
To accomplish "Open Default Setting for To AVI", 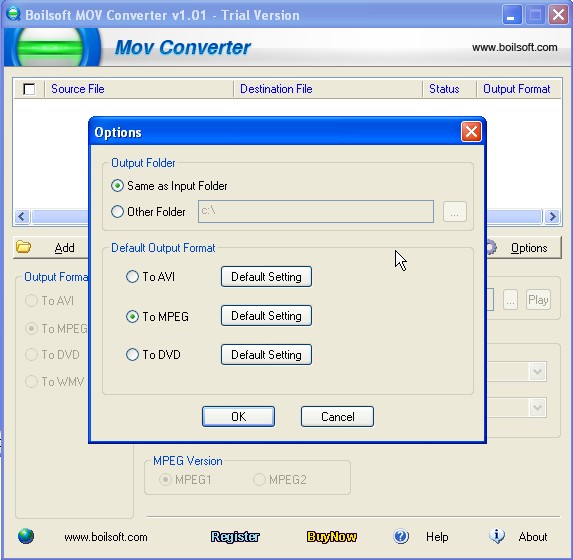I will (x=266, y=277).
